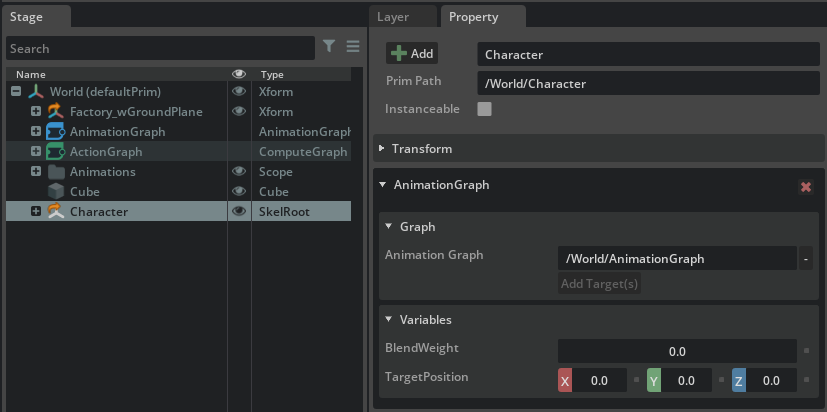Select the World (defaultPrim) row label
827x412 pixels.
[105, 92]
